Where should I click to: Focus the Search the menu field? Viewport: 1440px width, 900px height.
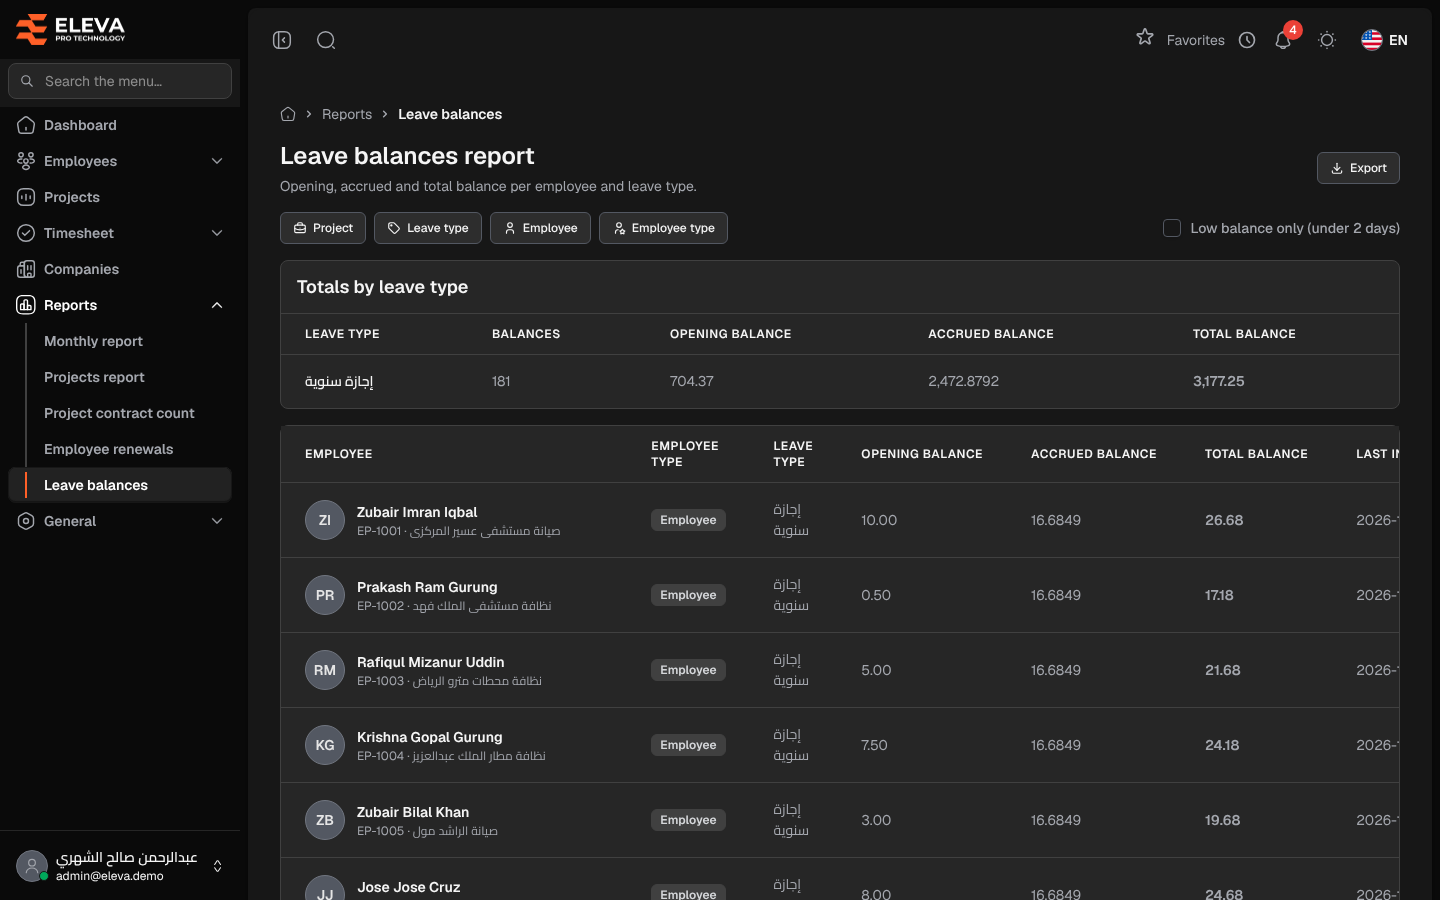click(120, 81)
